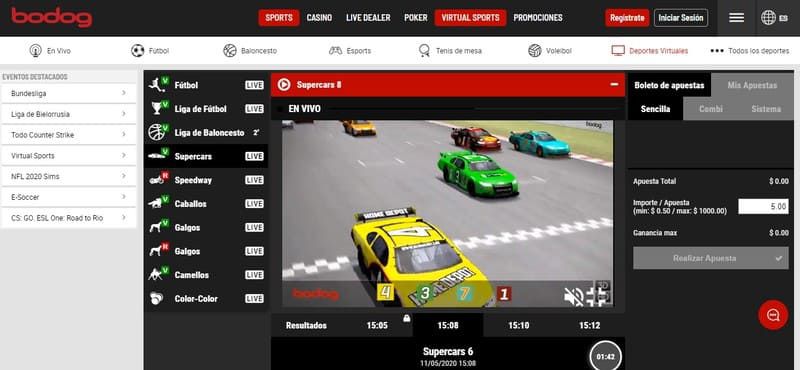This screenshot has width=800, height=370.
Task: Select Sencilla bet type tab
Action: (655, 109)
